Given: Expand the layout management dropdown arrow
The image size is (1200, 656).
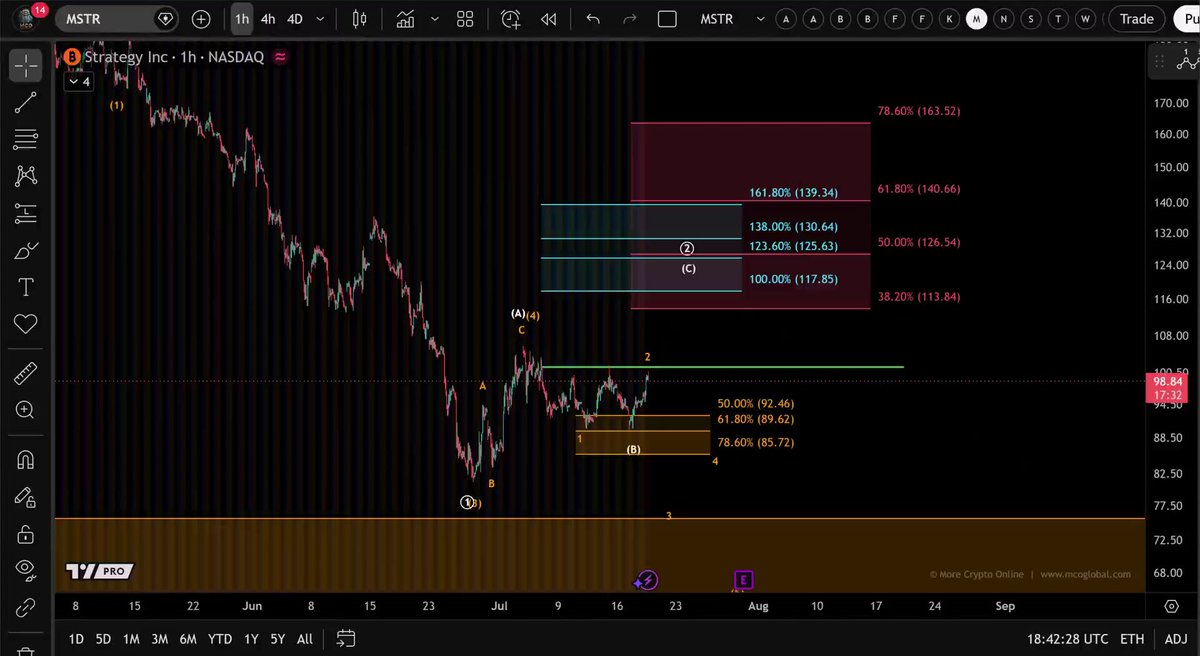Looking at the screenshot, I should (x=760, y=19).
